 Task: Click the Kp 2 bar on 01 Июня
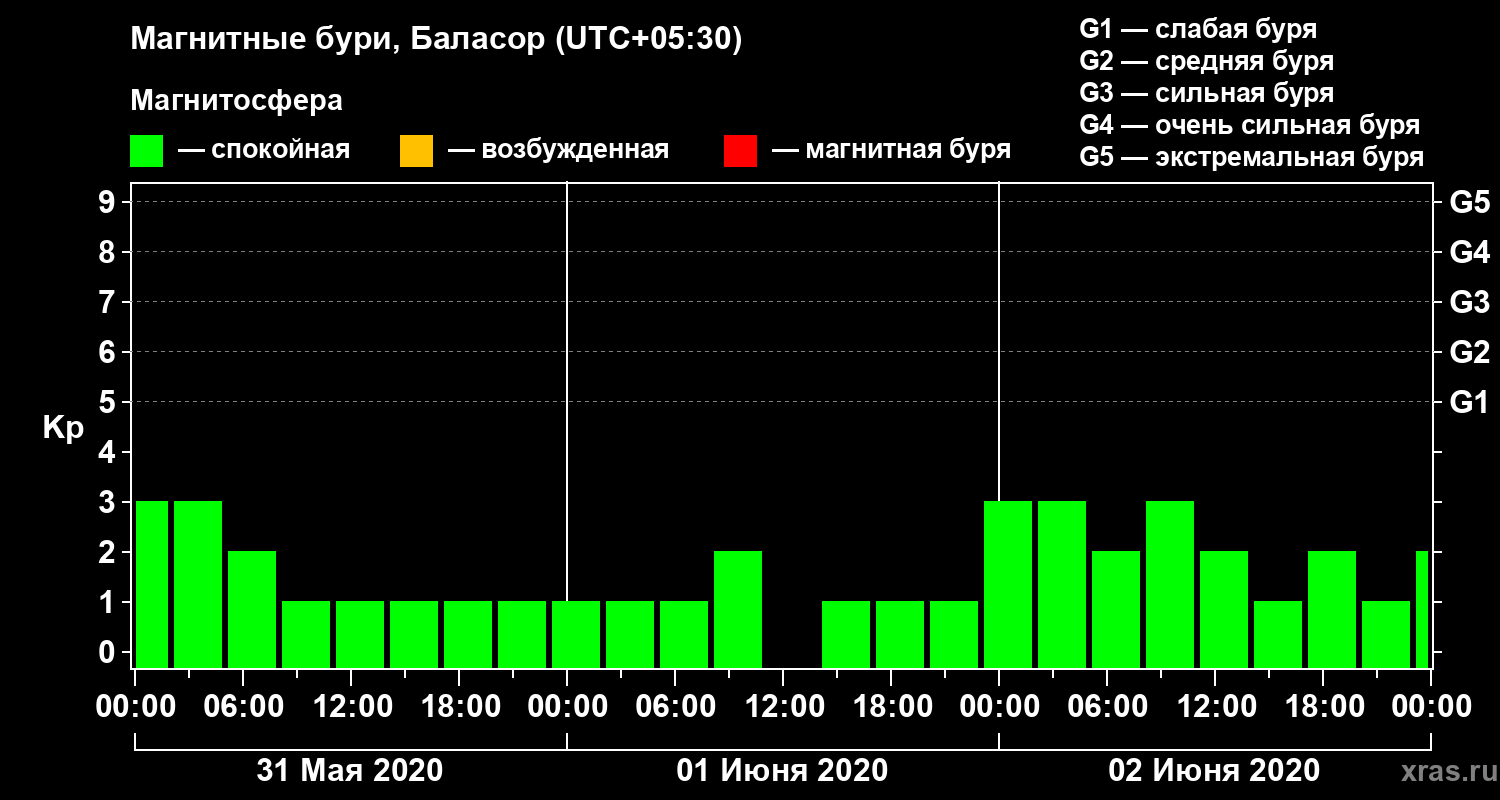(x=738, y=609)
